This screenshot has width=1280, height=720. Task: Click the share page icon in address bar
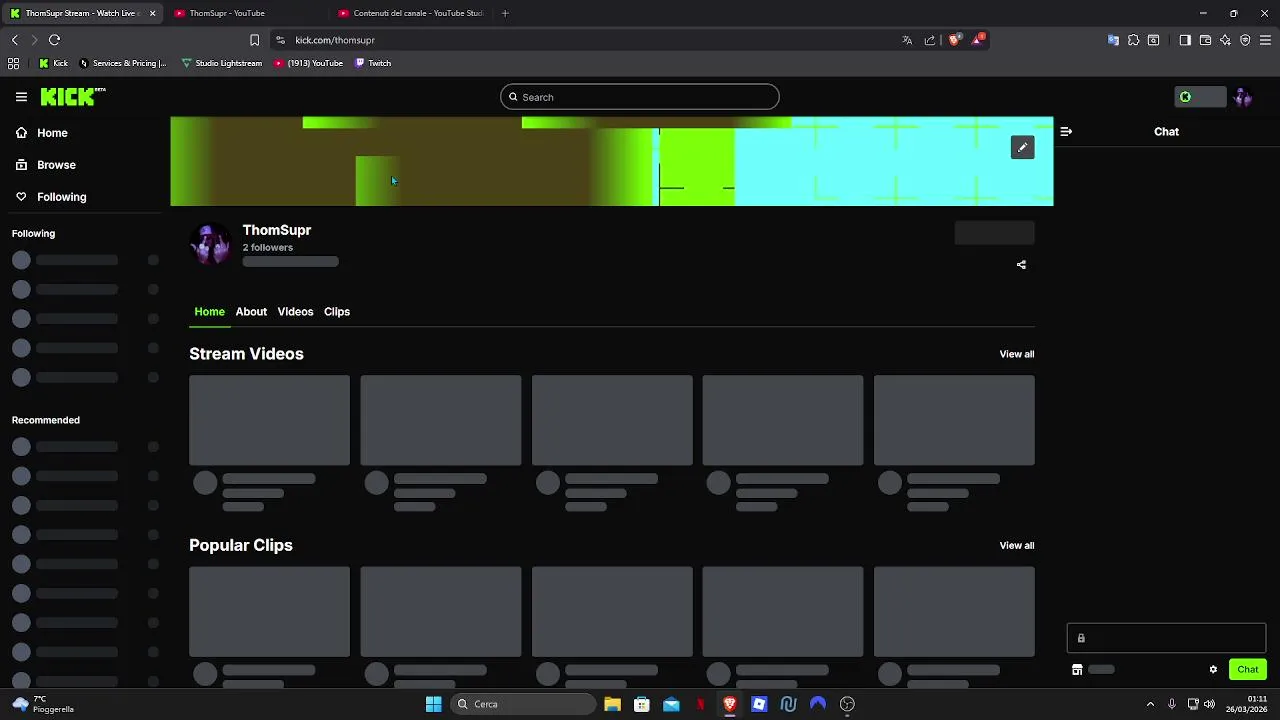point(930,40)
